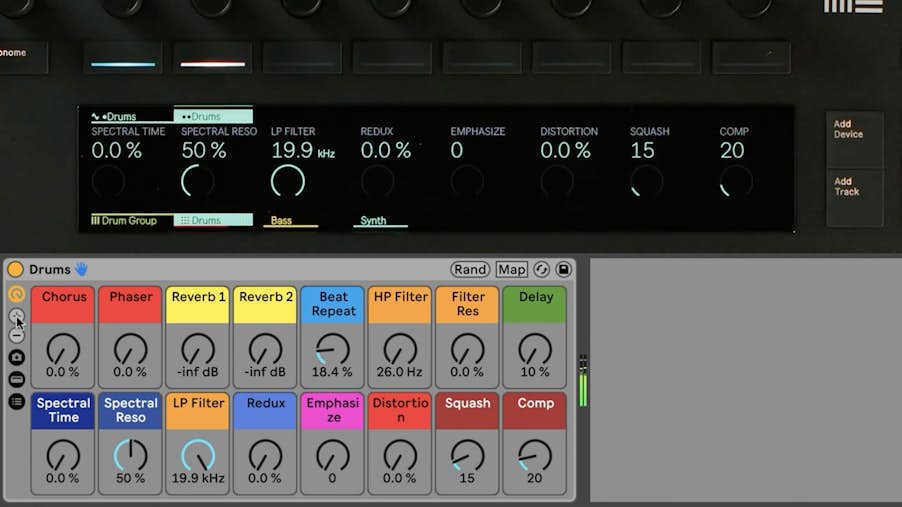Select the Synth track on Push display
Viewport: 902px width, 507px height.
[373, 221]
